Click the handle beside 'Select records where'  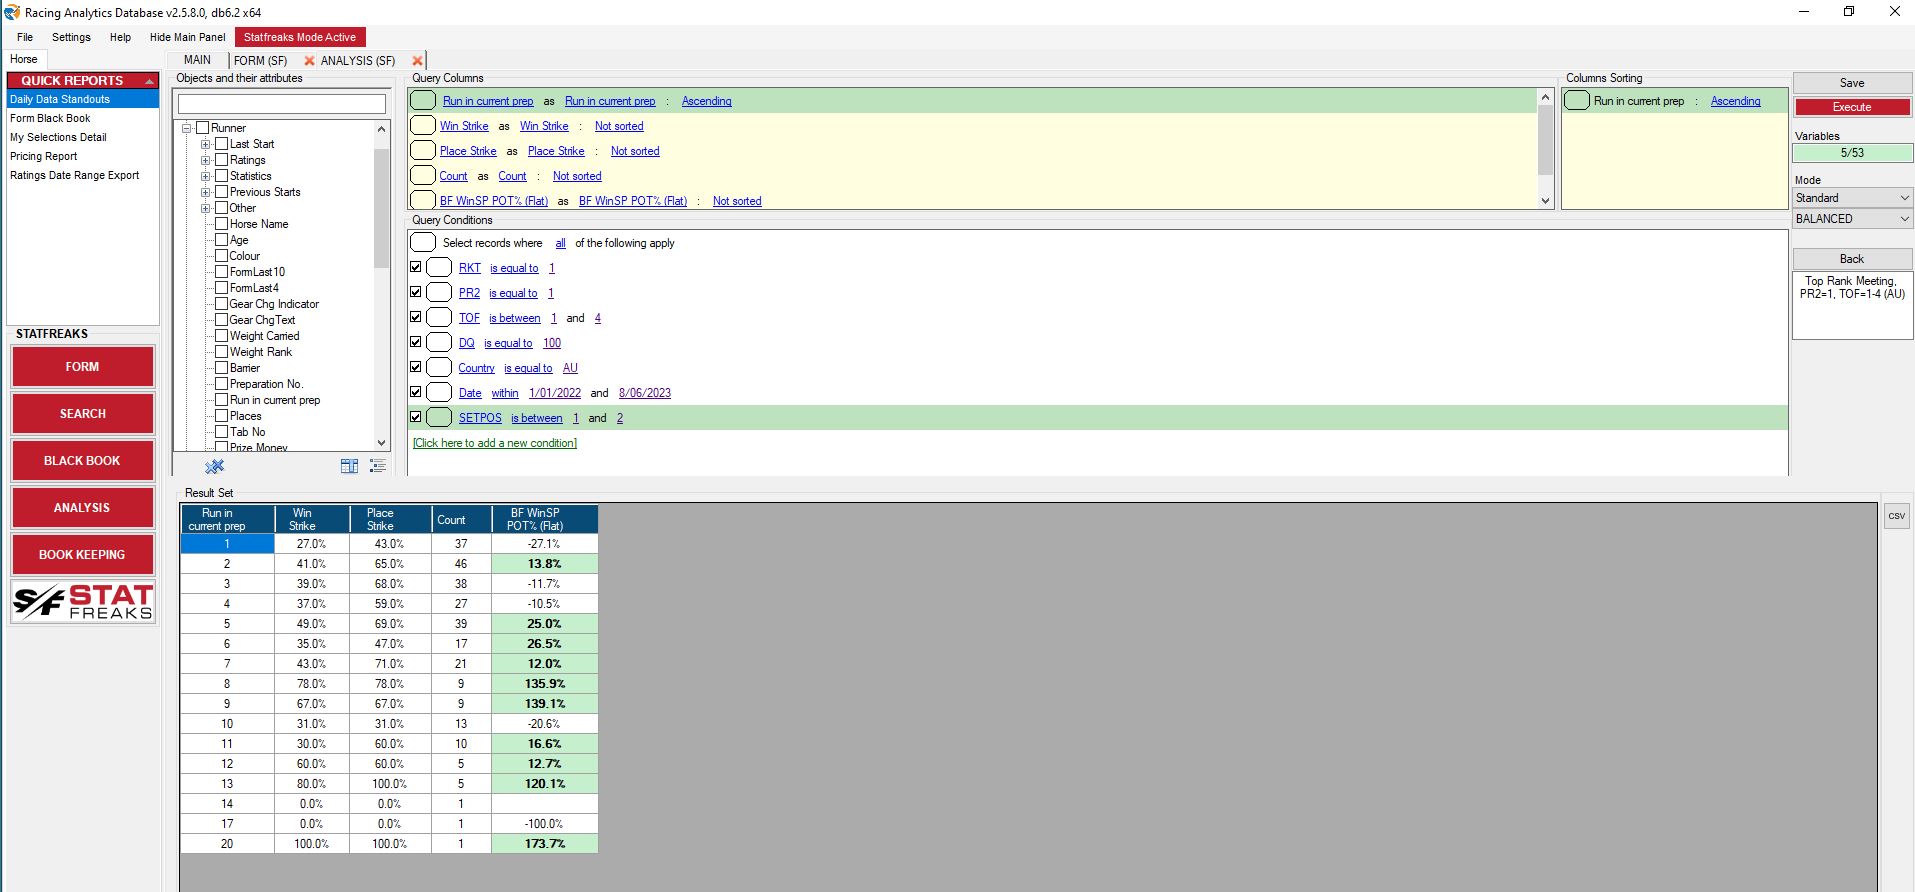423,243
